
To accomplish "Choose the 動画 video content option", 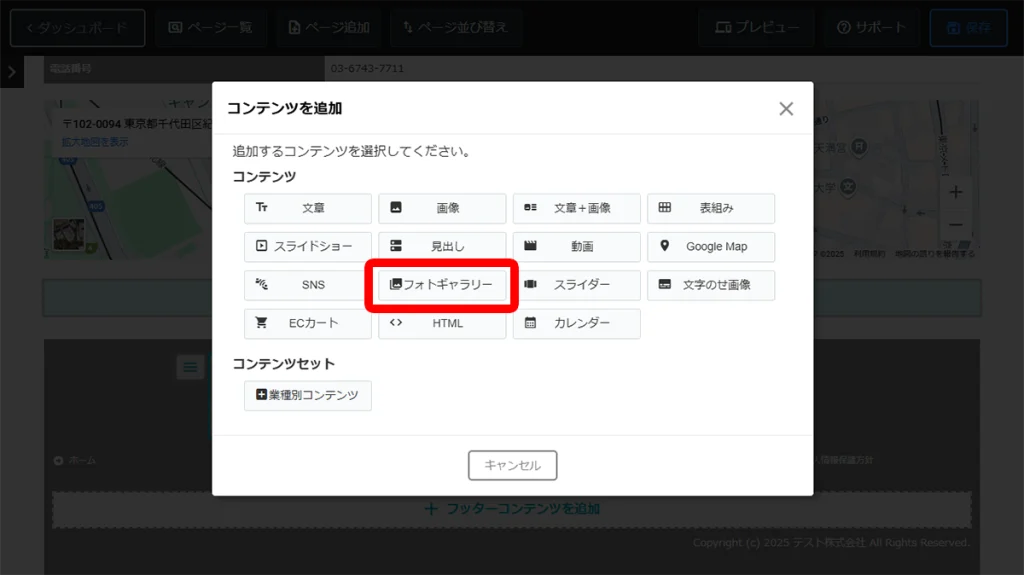I will pos(577,246).
